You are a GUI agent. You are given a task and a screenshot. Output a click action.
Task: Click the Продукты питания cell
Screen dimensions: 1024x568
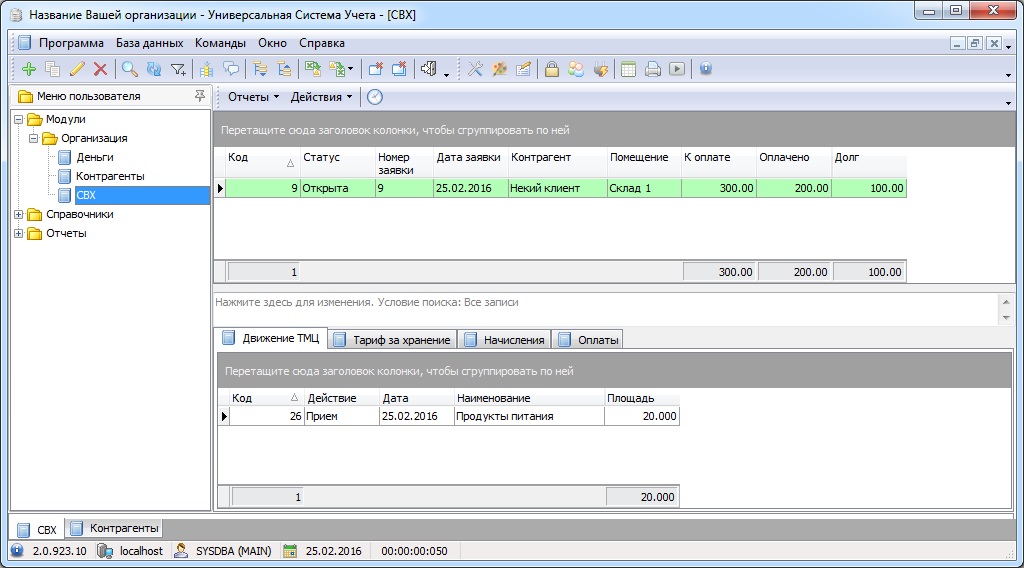tap(529, 417)
